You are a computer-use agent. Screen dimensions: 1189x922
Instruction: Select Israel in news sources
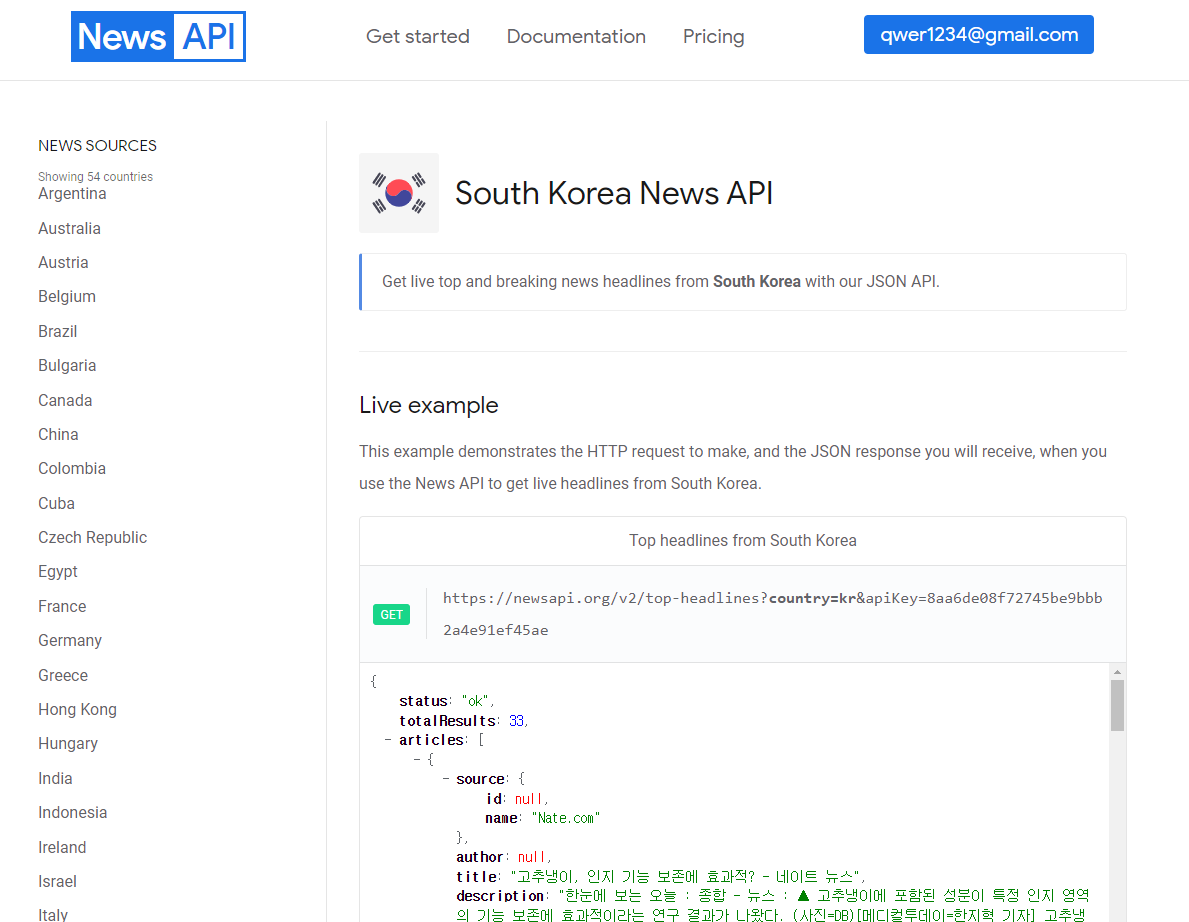coord(58,882)
